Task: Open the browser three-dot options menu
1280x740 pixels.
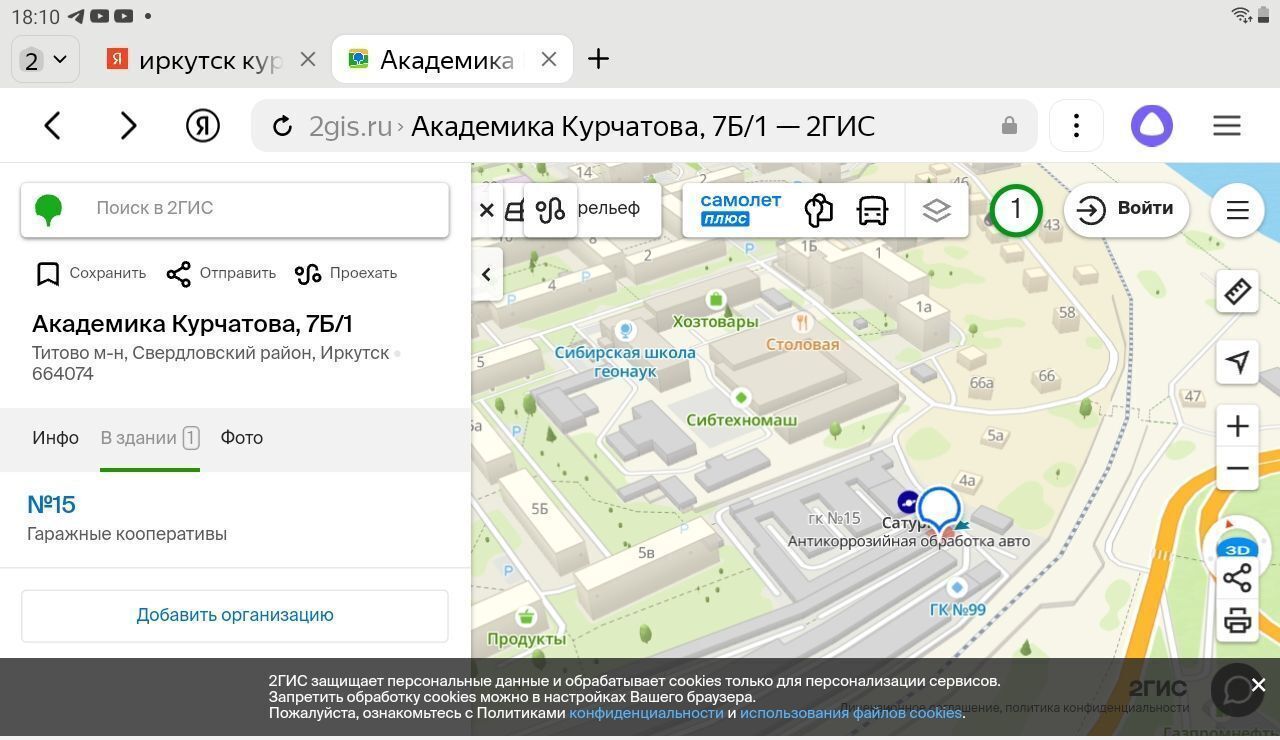Action: (x=1076, y=126)
